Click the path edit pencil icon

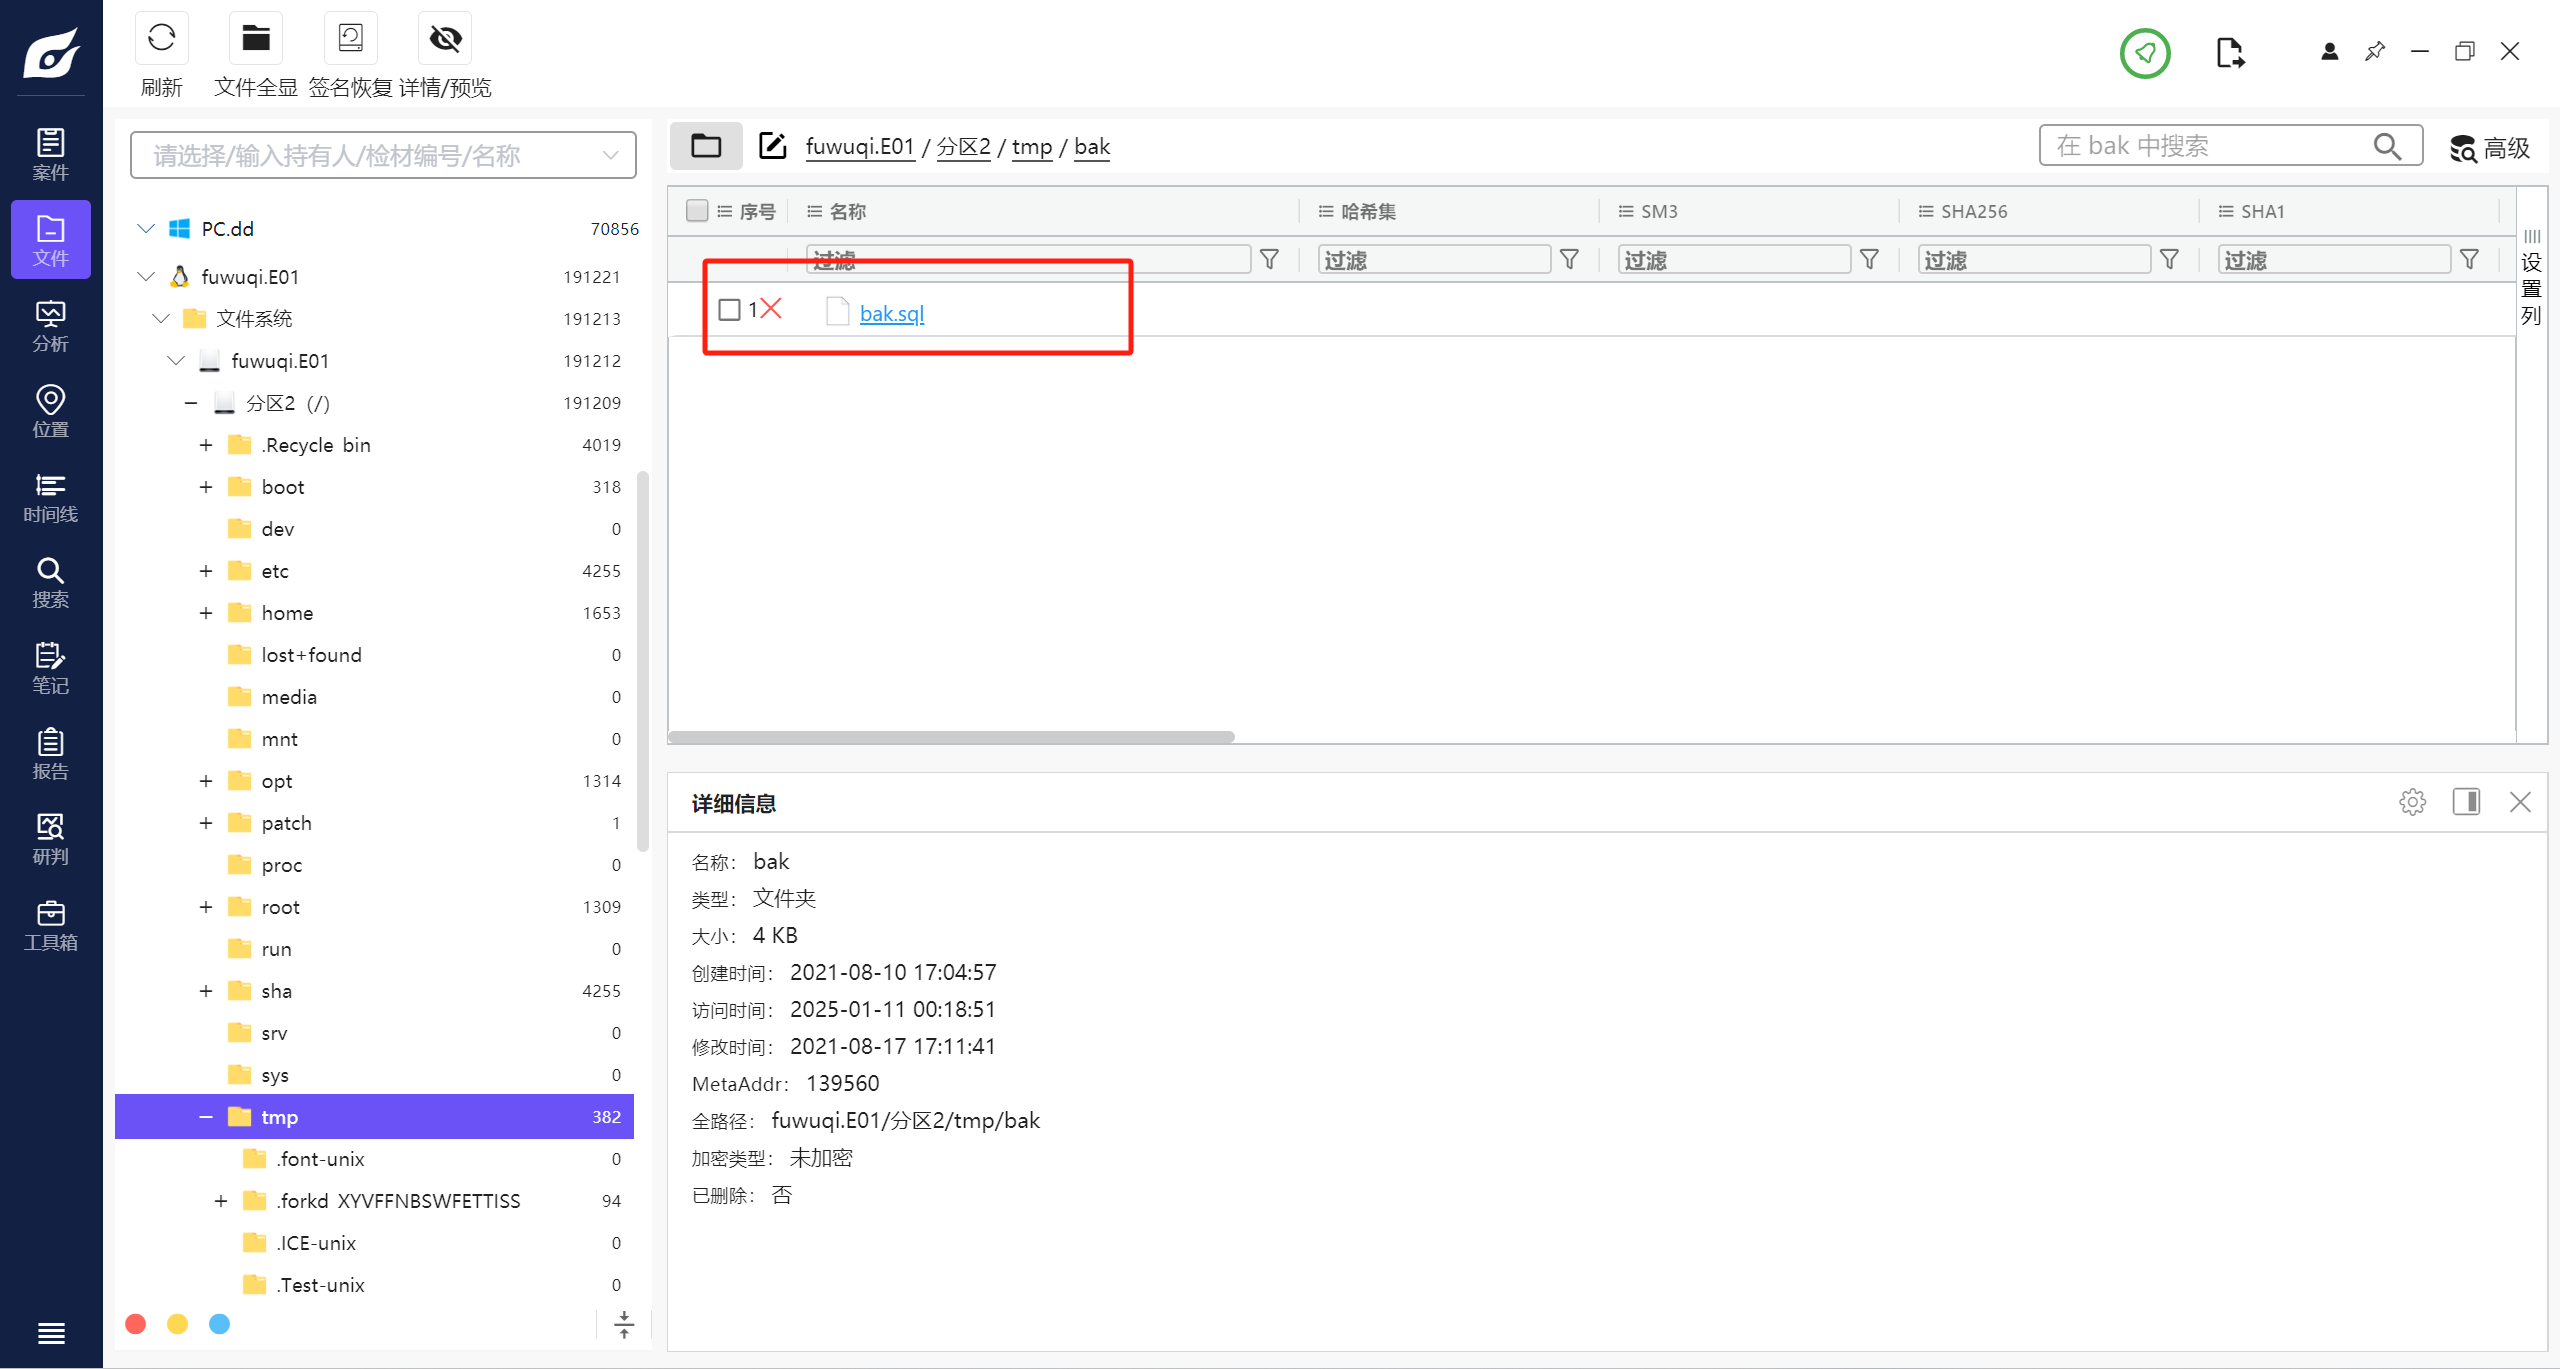click(772, 146)
